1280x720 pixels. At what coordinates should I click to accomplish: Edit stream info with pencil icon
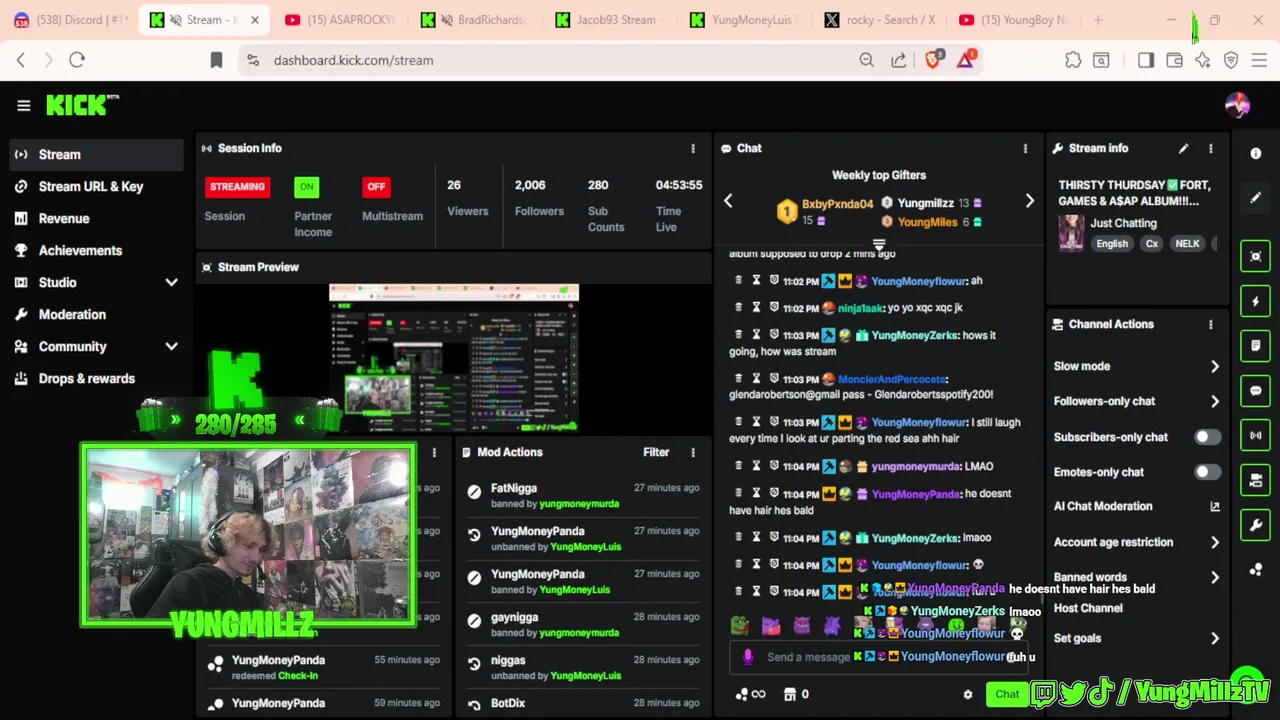[x=1183, y=148]
